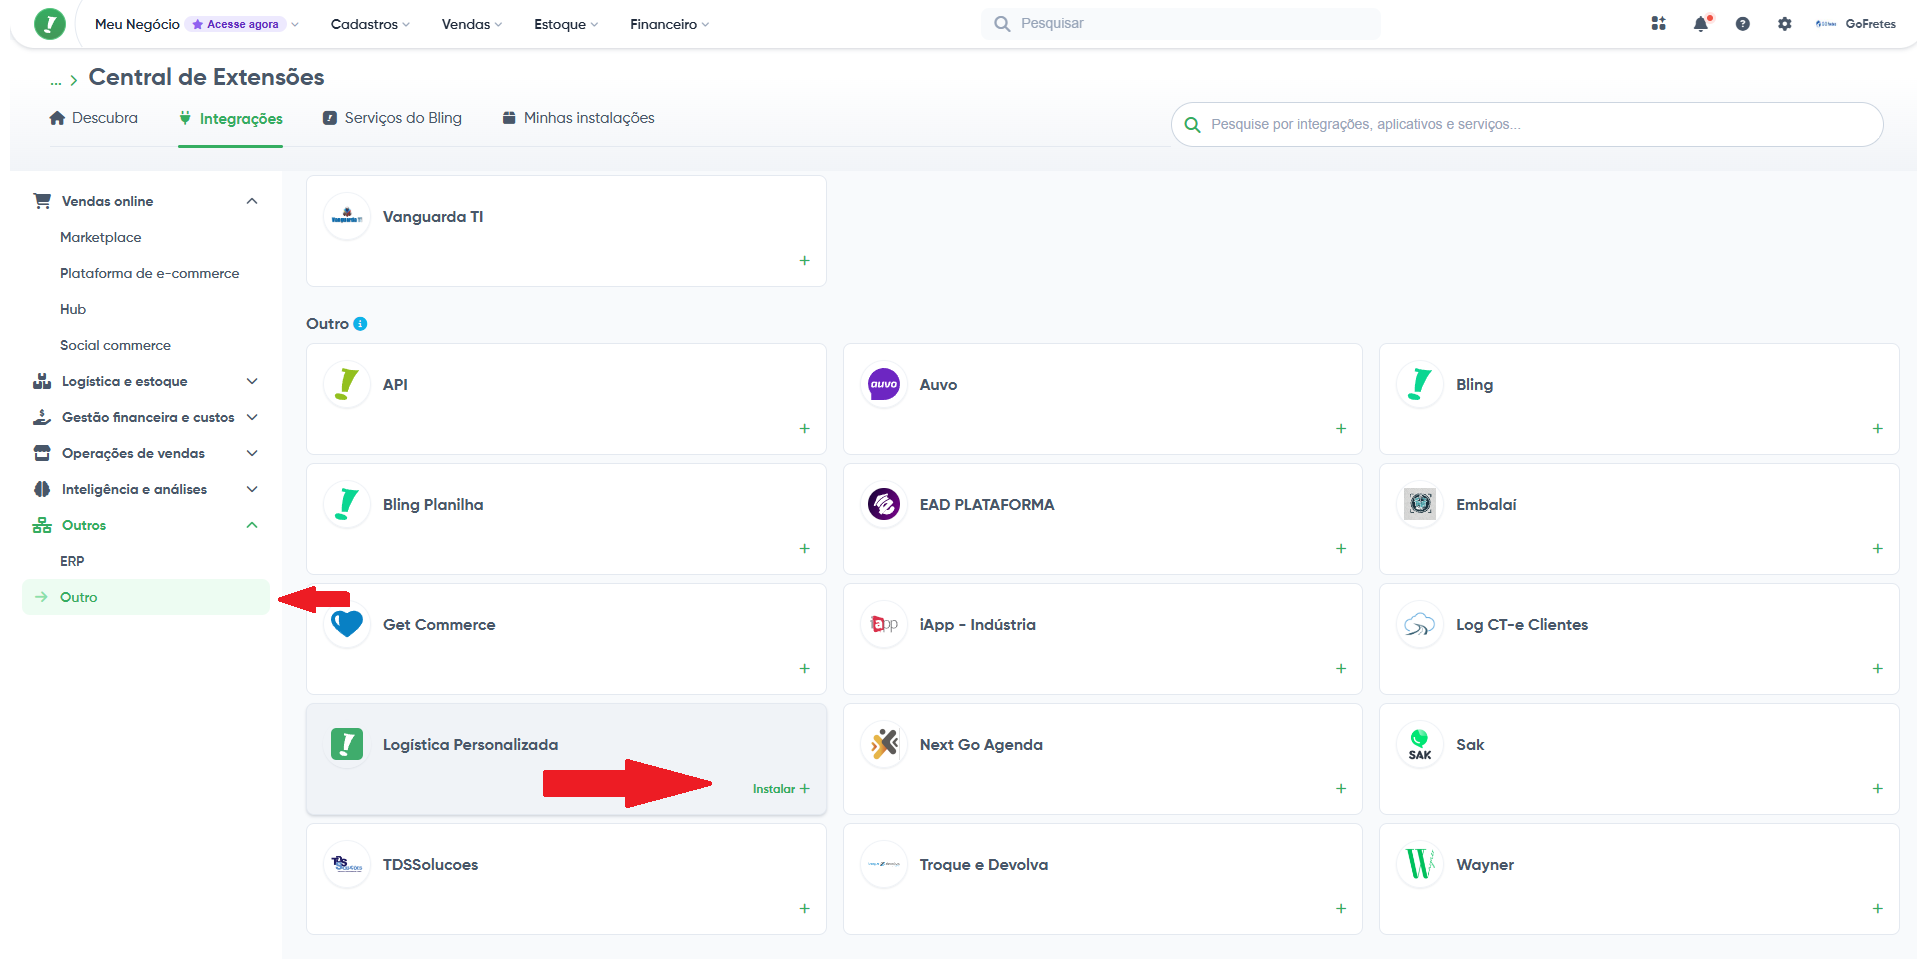Switch to the Descubra tab

[94, 118]
